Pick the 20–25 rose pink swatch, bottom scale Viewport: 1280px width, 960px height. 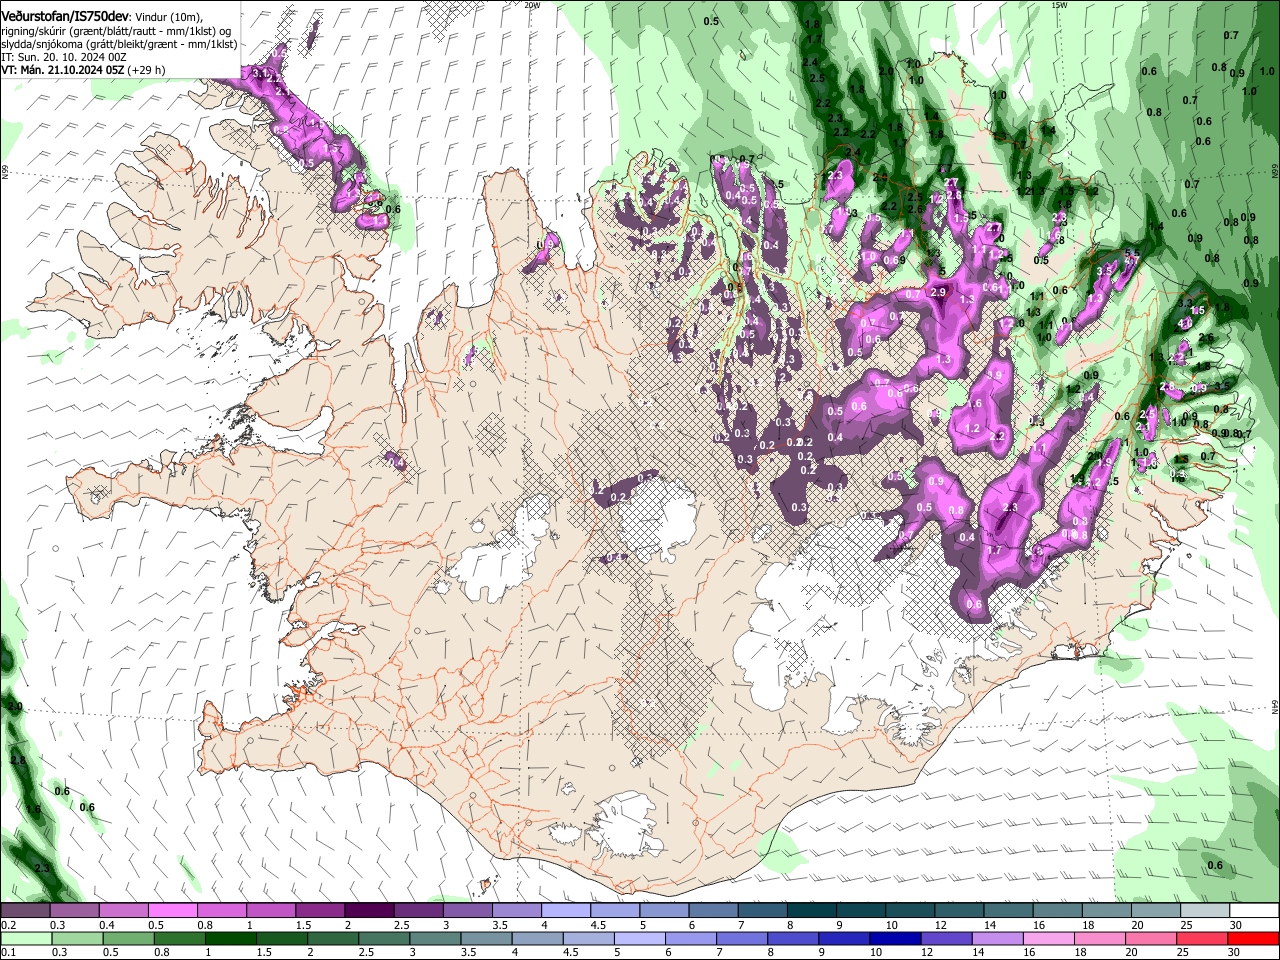tap(1151, 938)
